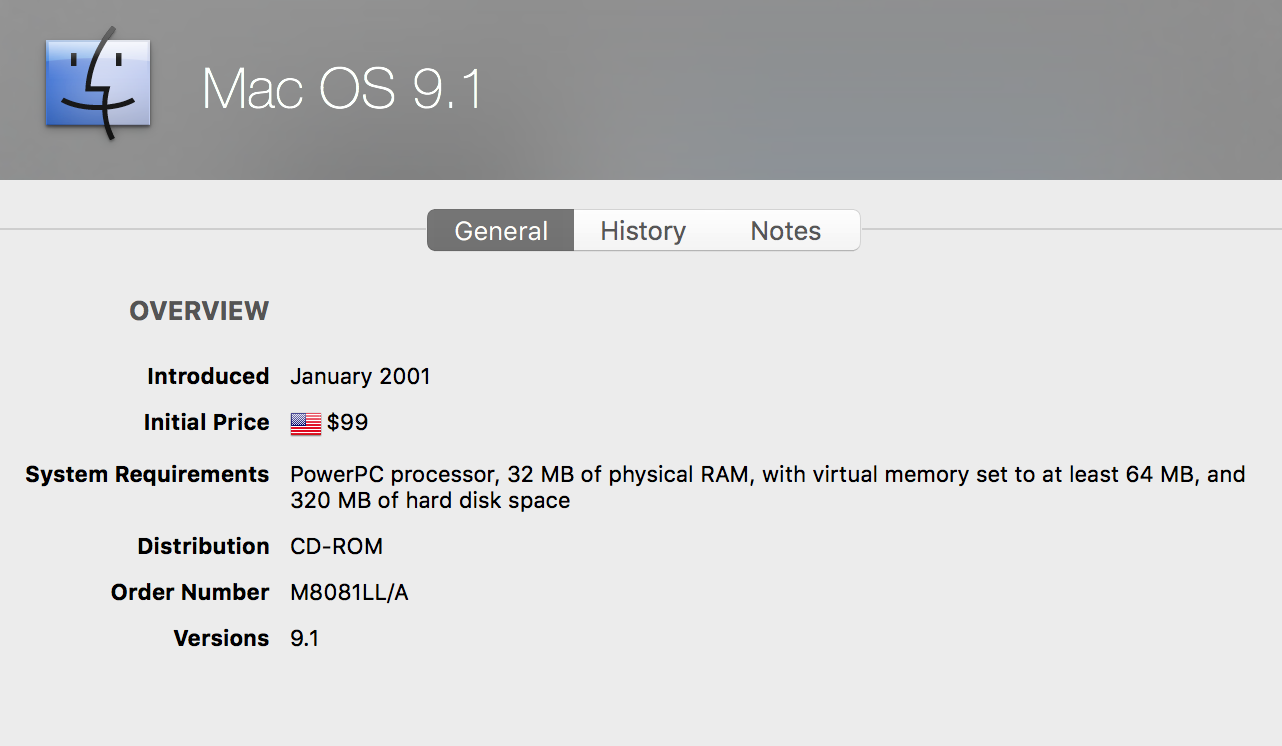Select the $99 price value
Screen dimensions: 1282x746
347,423
